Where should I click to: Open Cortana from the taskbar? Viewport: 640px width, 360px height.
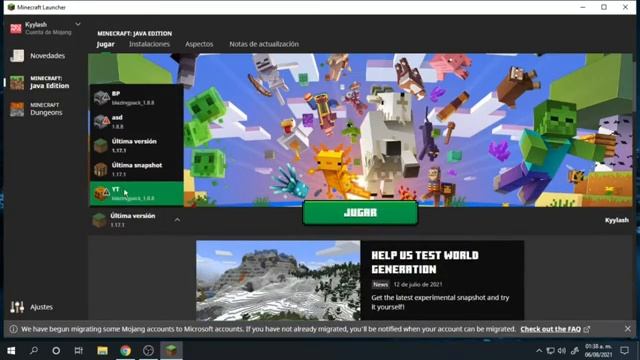56,350
